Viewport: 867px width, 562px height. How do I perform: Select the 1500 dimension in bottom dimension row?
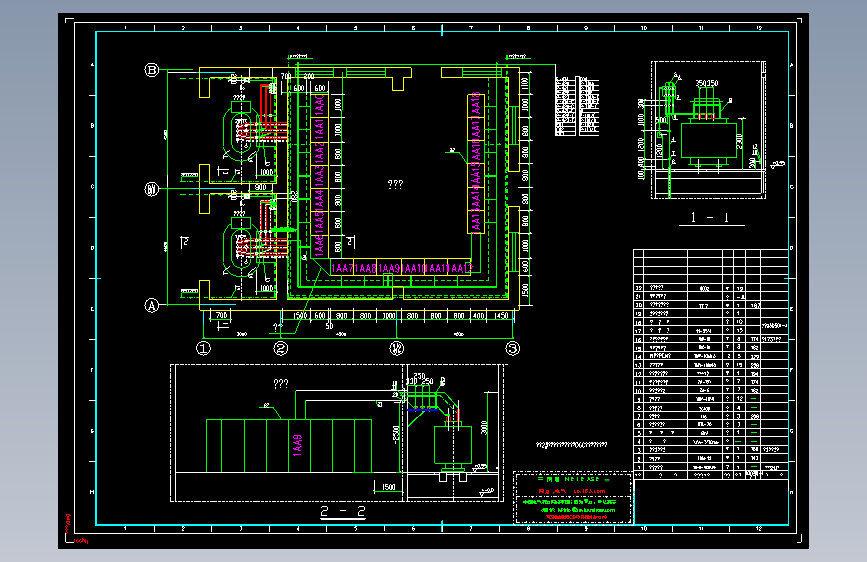pos(300,316)
